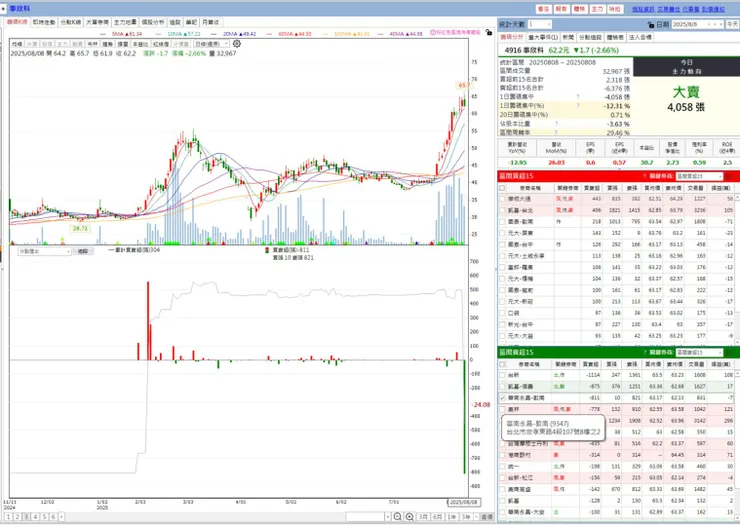This screenshot has width=740, height=525.
Task: Click help icon in 區間買超15 header
Action: click(x=645, y=176)
